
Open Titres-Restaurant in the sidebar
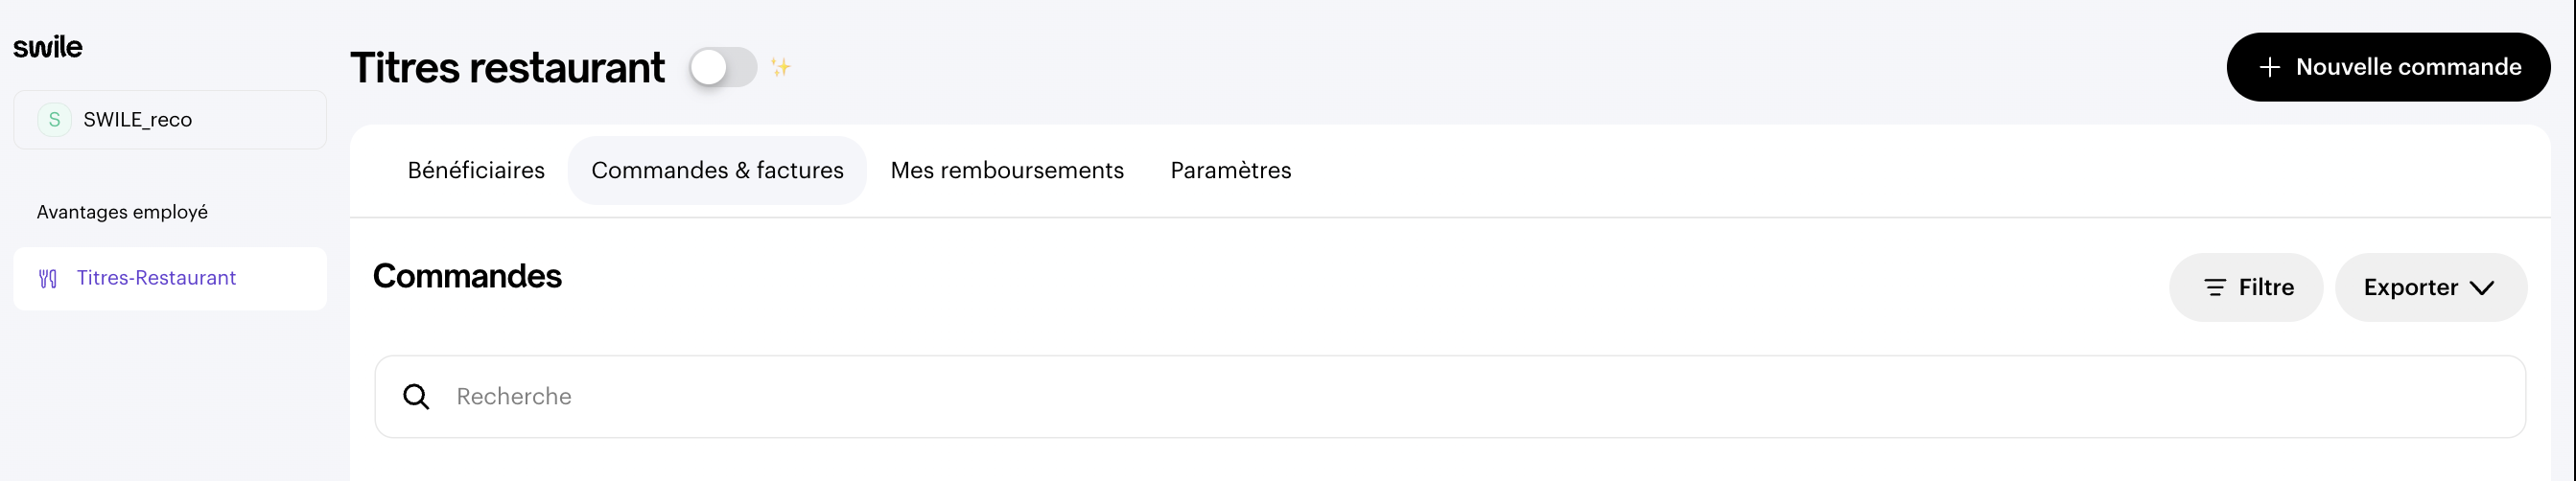coord(157,278)
